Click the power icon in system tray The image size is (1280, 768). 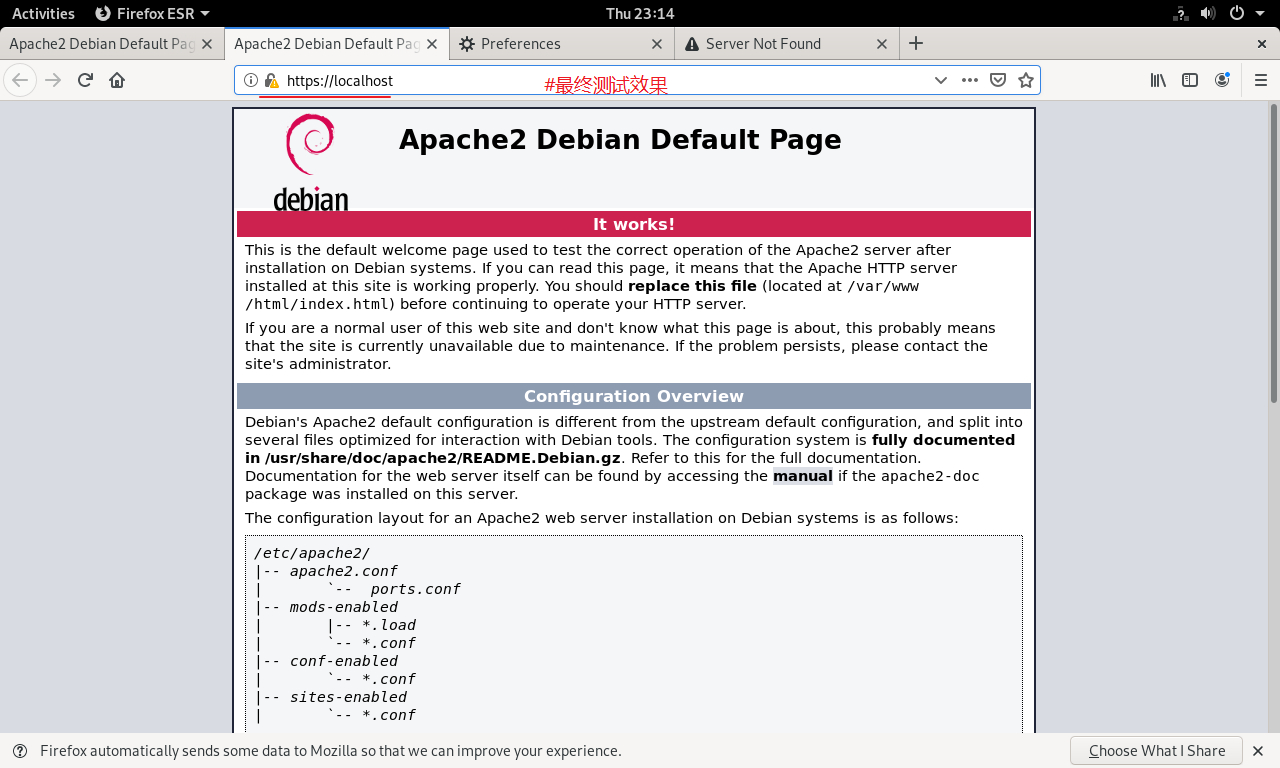[x=1237, y=13]
